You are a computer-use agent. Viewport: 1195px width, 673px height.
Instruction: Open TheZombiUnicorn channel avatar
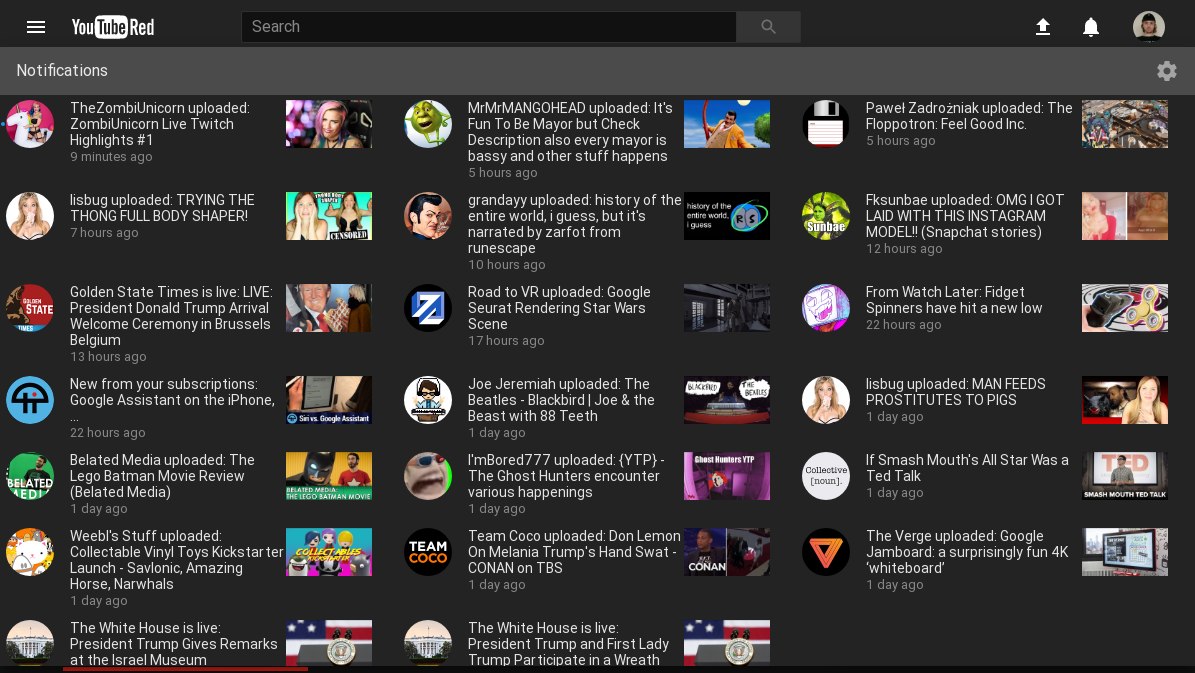tap(30, 123)
